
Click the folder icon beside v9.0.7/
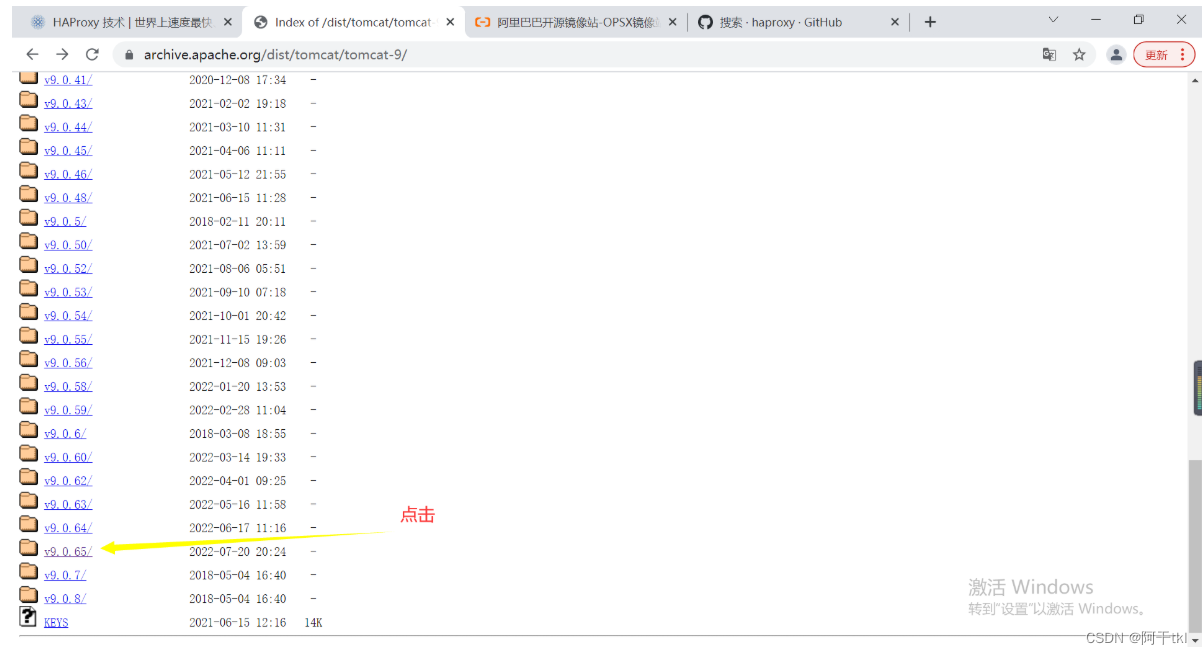tap(28, 572)
